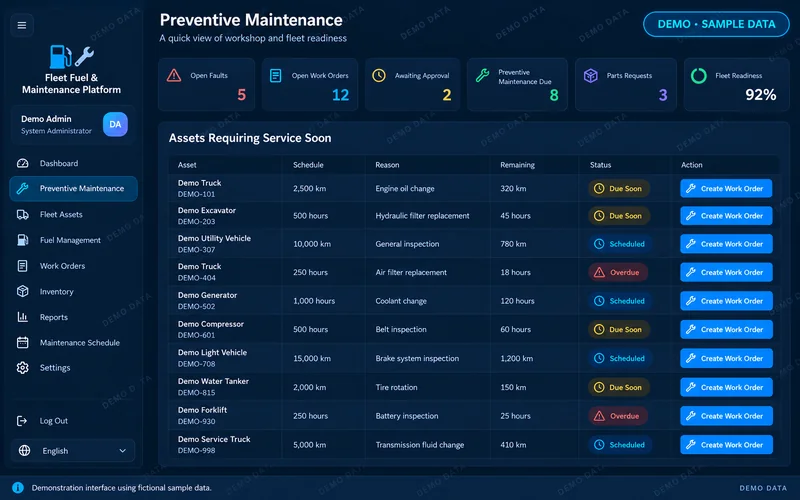Image resolution: width=800 pixels, height=500 pixels.
Task: Click the Fleet Readiness ring icon
Action: (698, 76)
